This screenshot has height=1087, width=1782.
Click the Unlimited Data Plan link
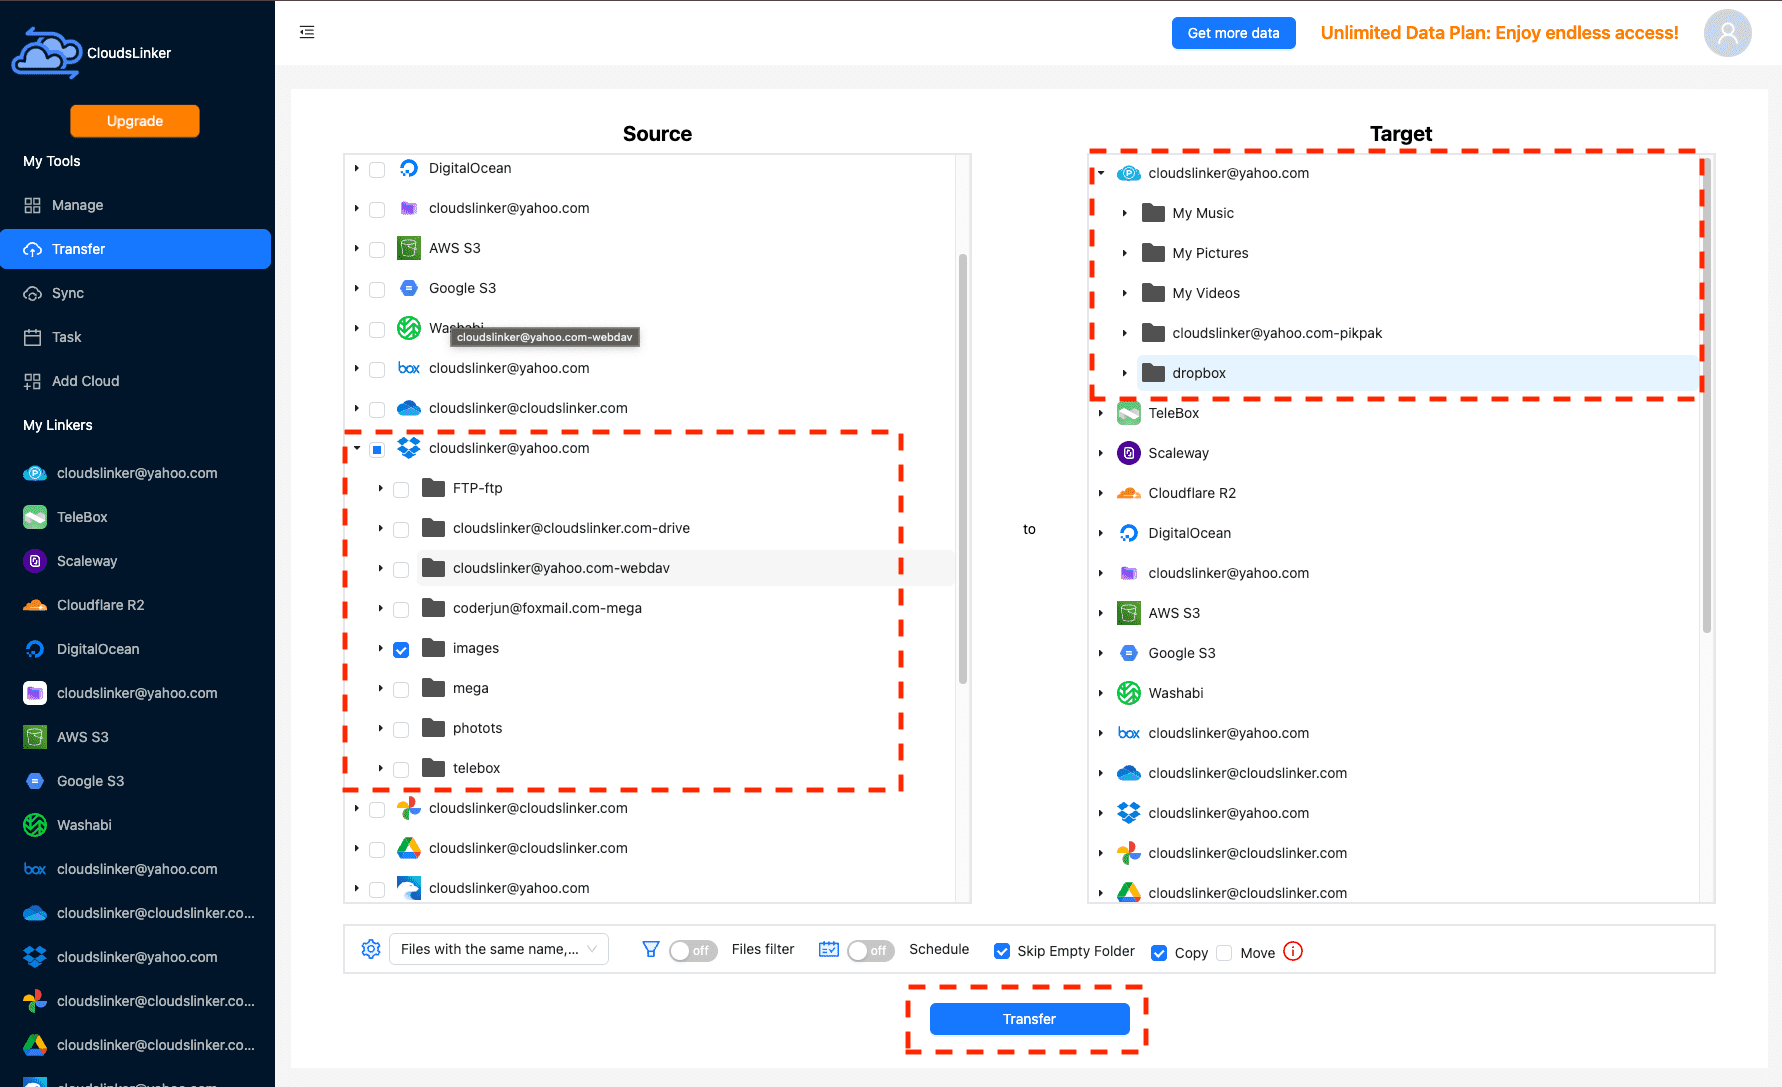tap(1499, 33)
